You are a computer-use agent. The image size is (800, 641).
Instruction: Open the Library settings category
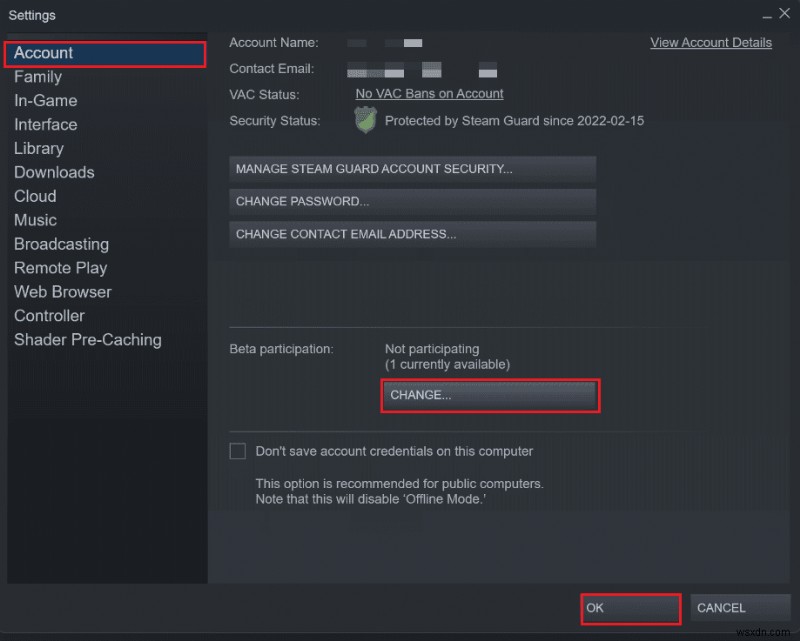(x=39, y=149)
